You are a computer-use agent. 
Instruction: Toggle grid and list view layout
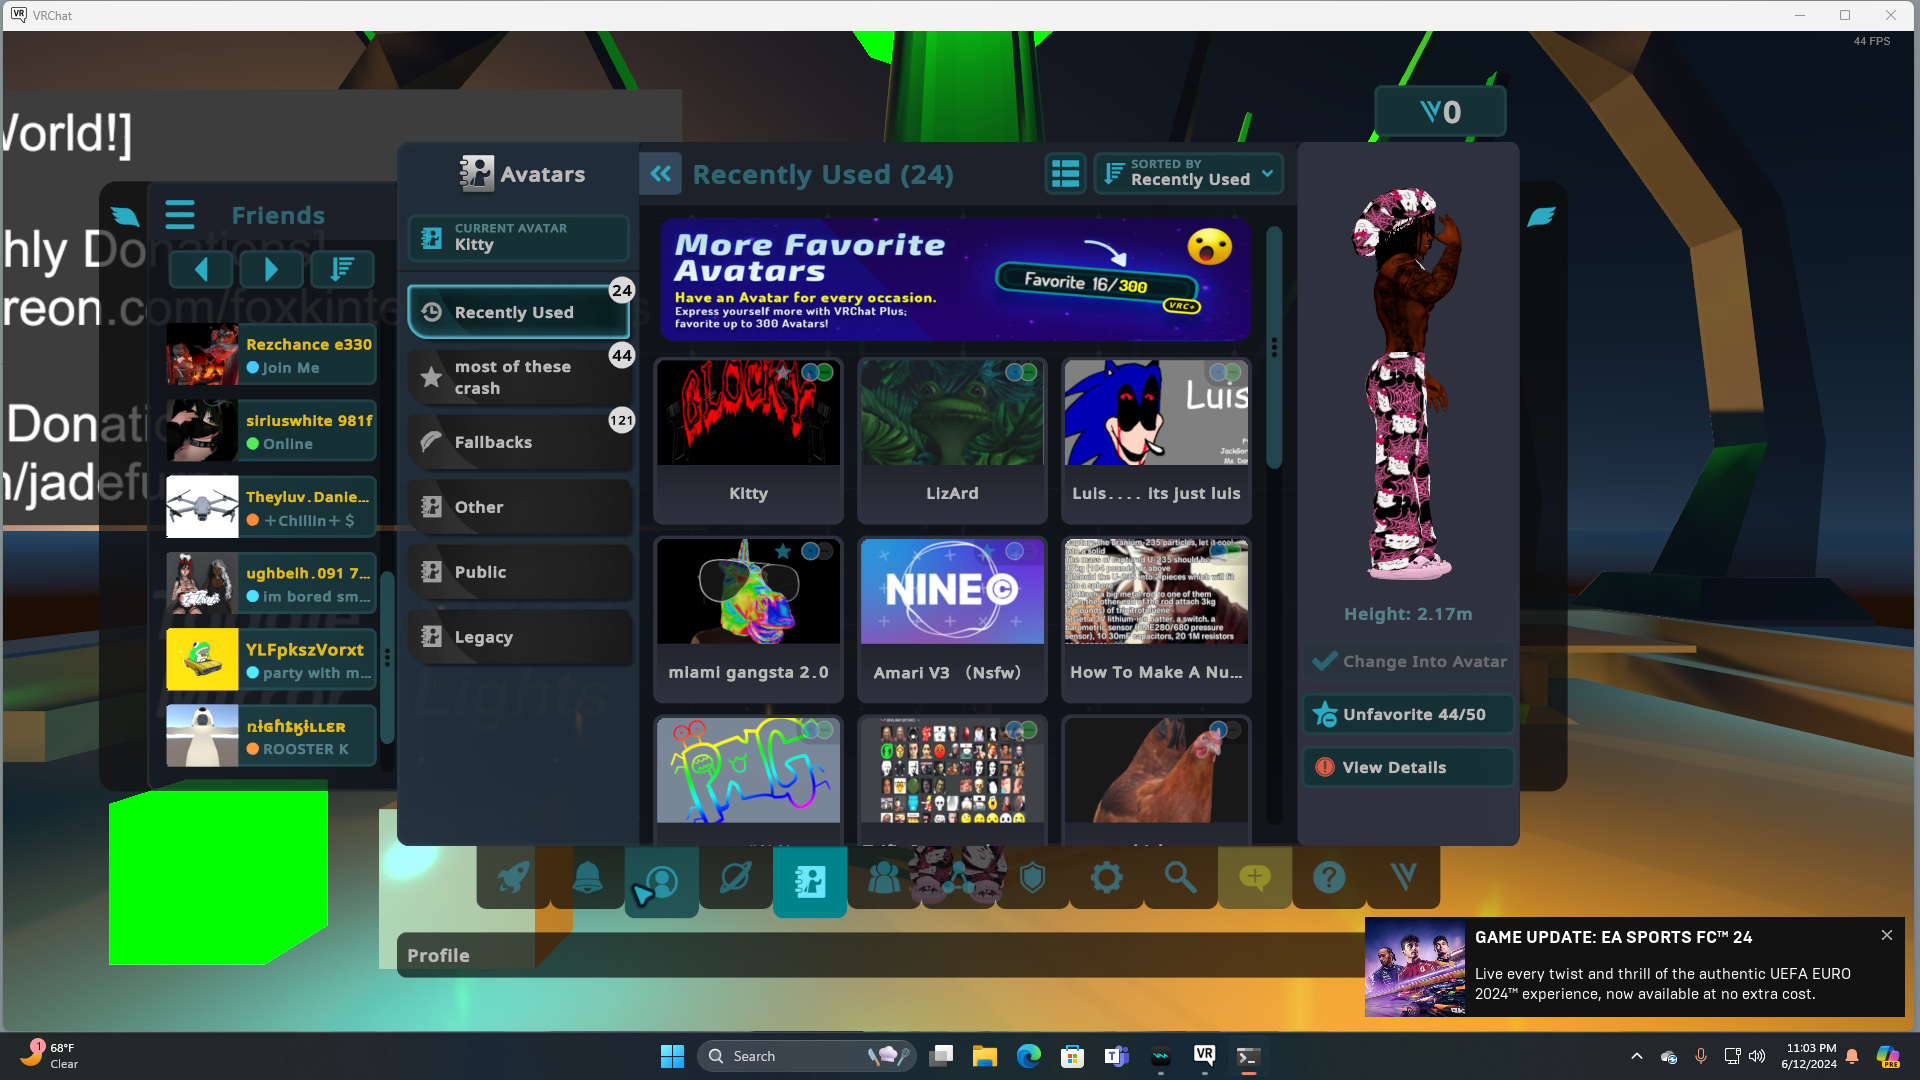coord(1065,174)
